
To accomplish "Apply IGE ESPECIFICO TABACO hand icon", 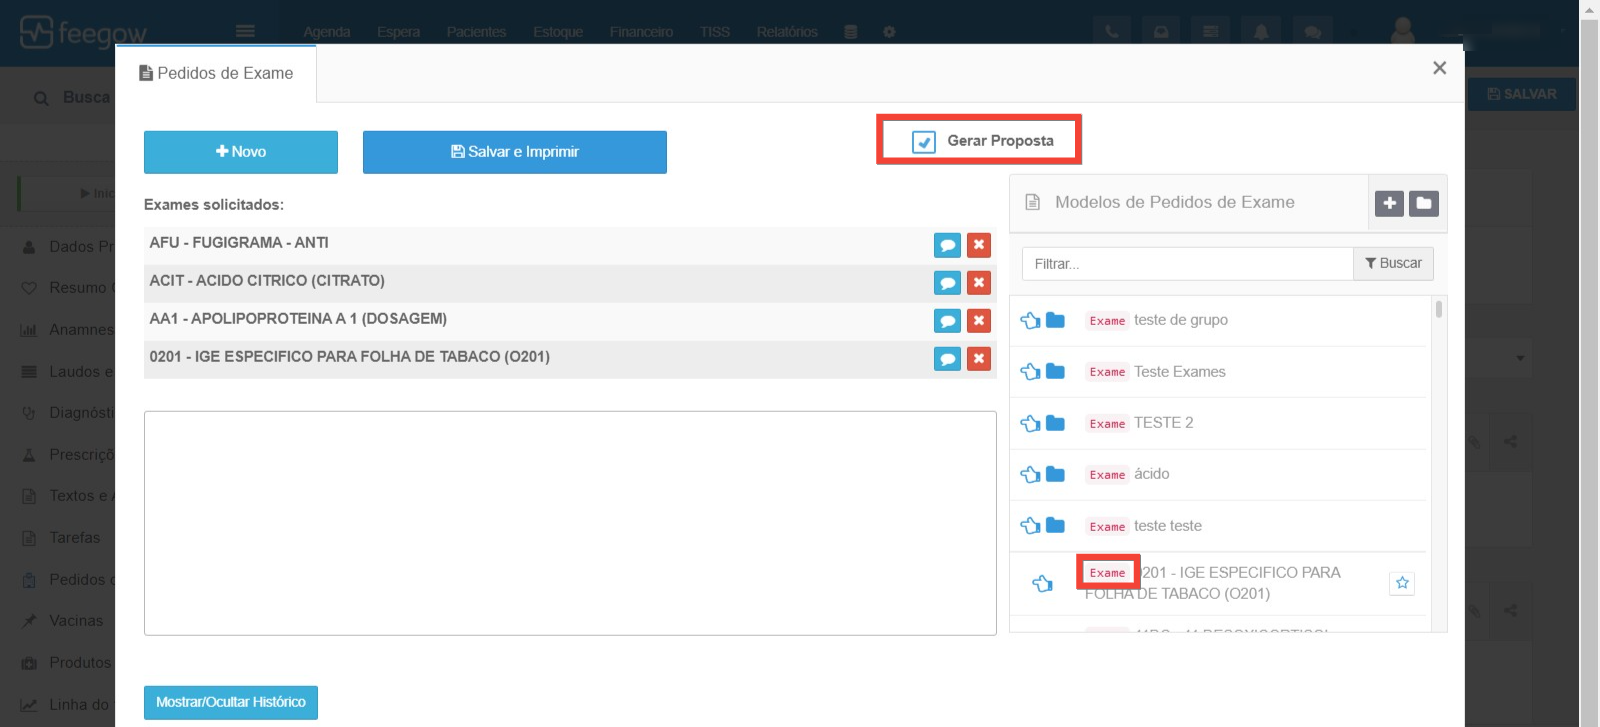I will (x=1042, y=584).
